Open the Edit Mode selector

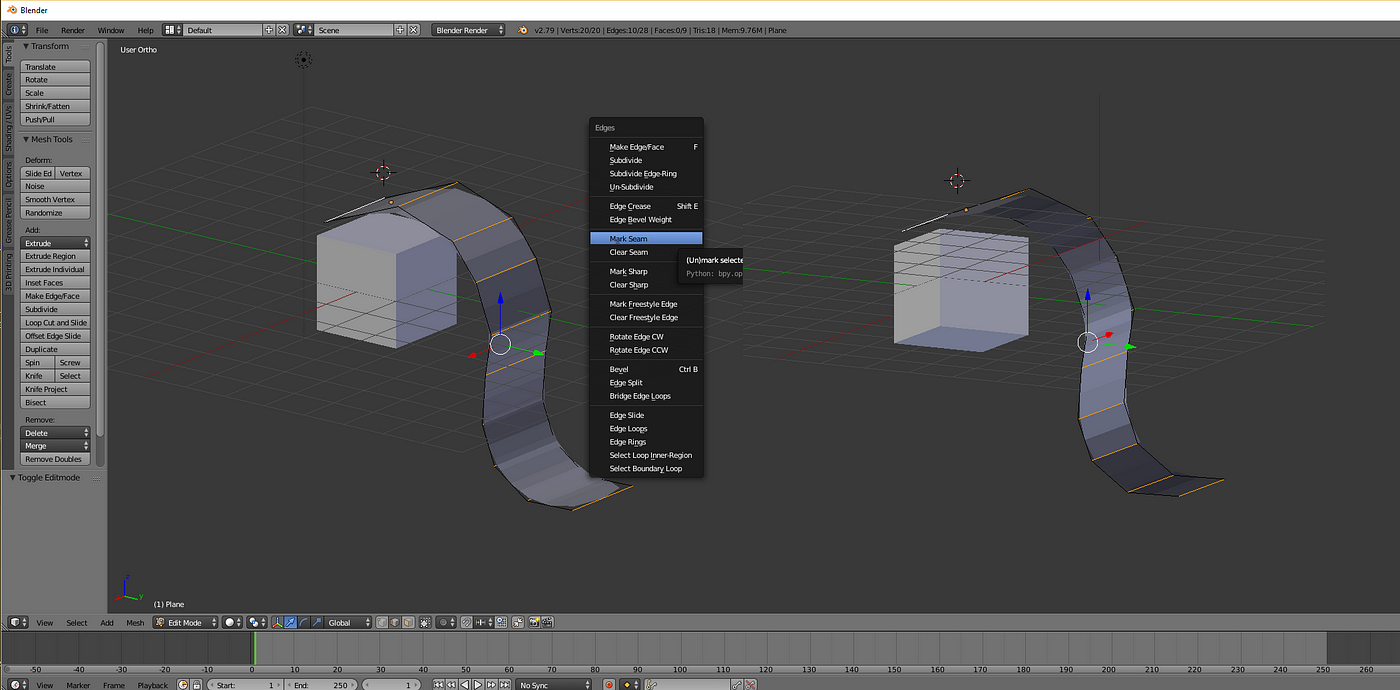tap(185, 622)
